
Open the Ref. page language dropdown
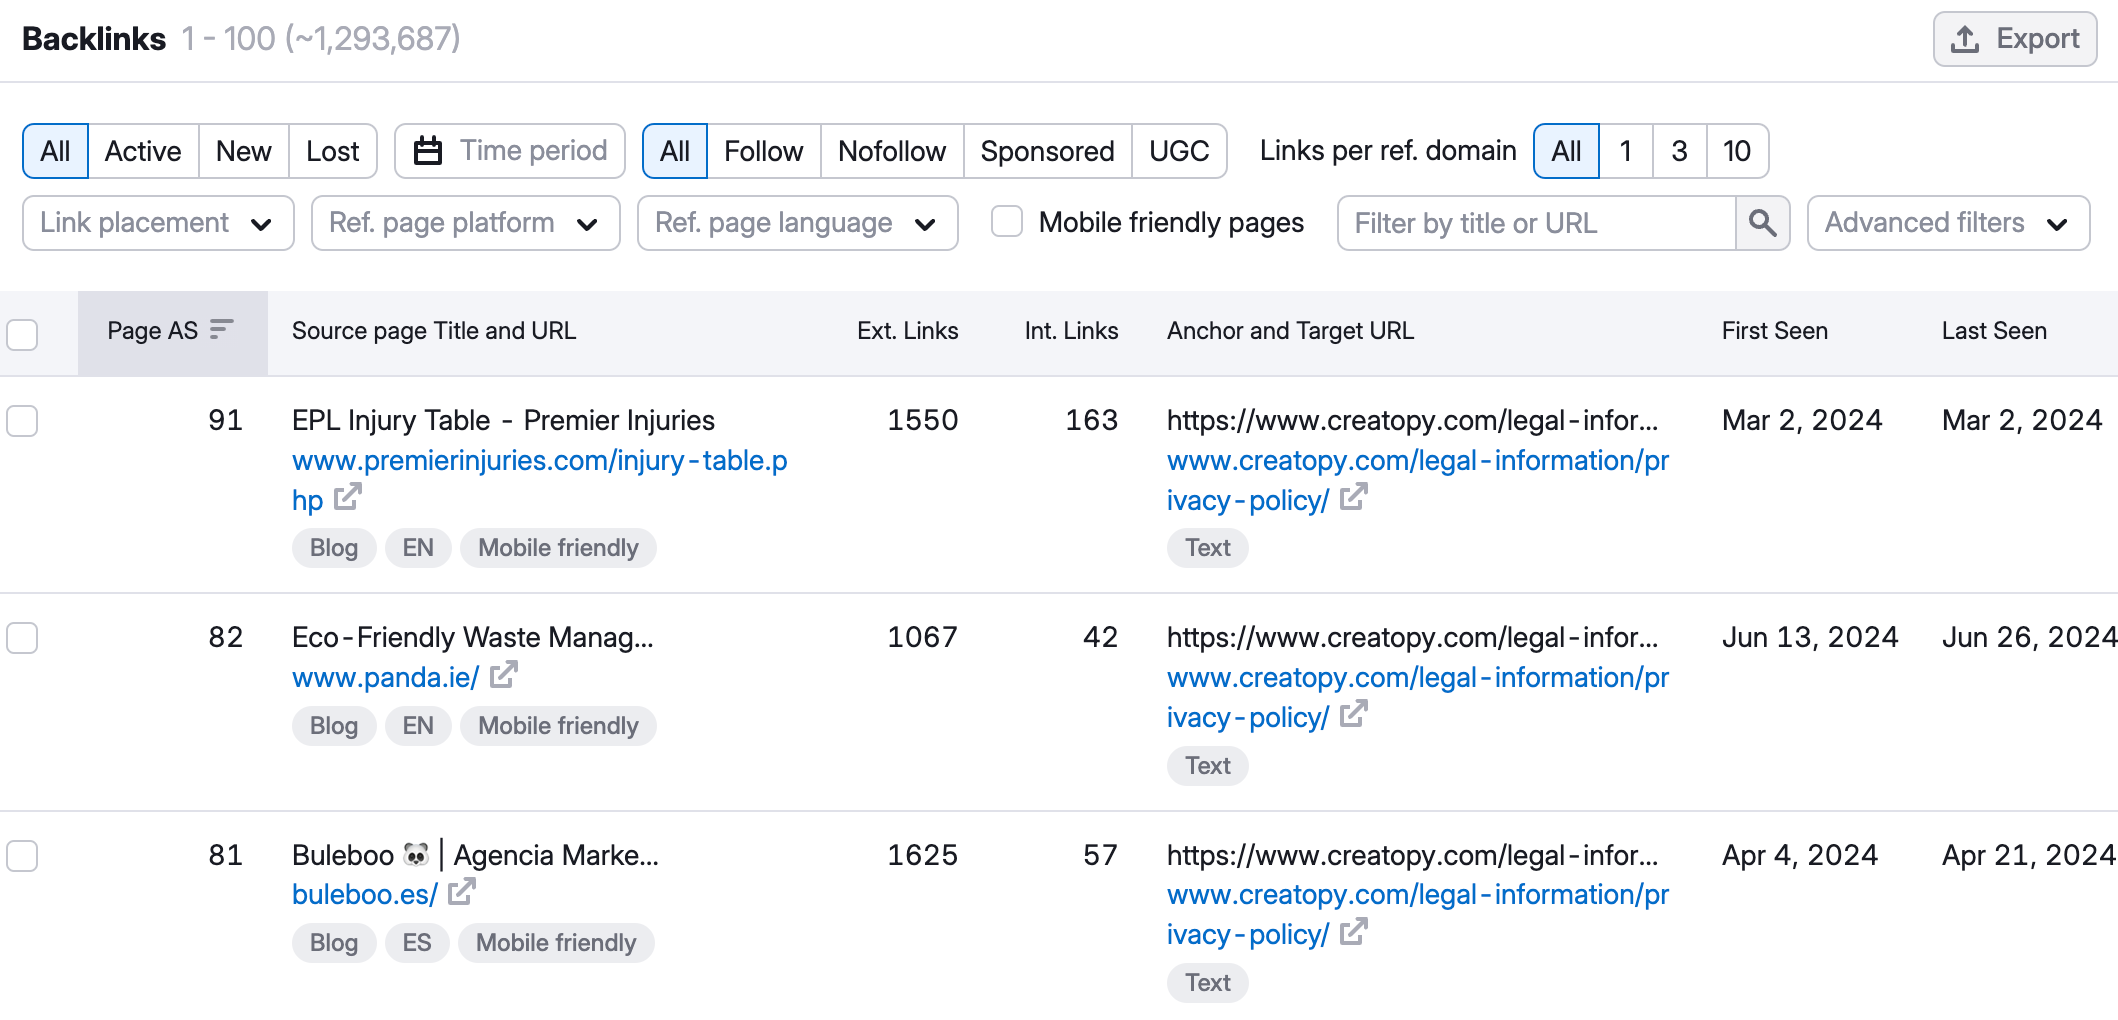pyautogui.click(x=797, y=223)
